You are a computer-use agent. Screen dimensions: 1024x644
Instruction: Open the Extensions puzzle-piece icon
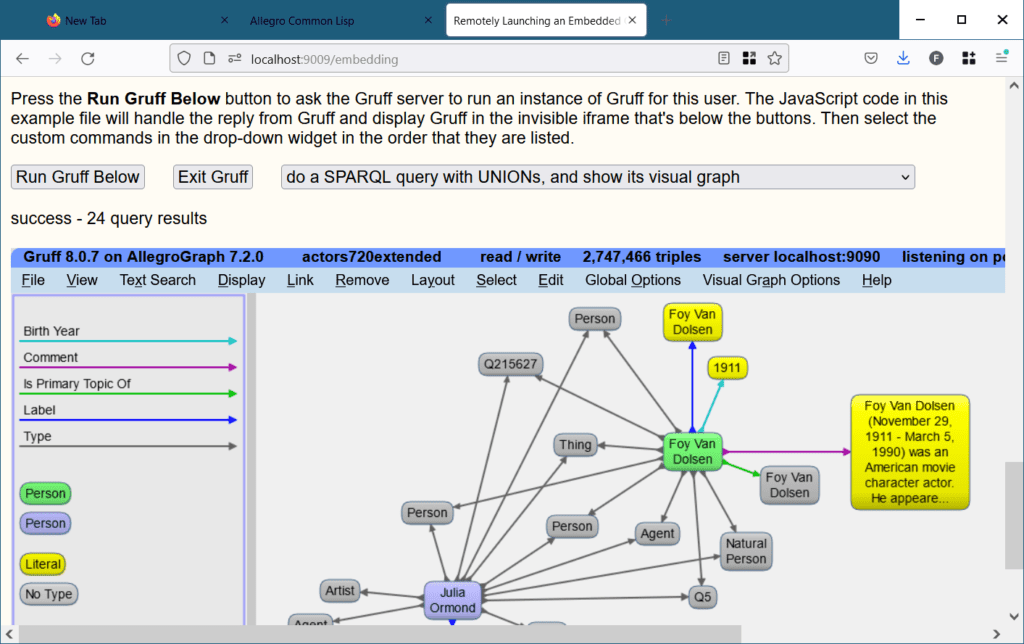point(968,58)
